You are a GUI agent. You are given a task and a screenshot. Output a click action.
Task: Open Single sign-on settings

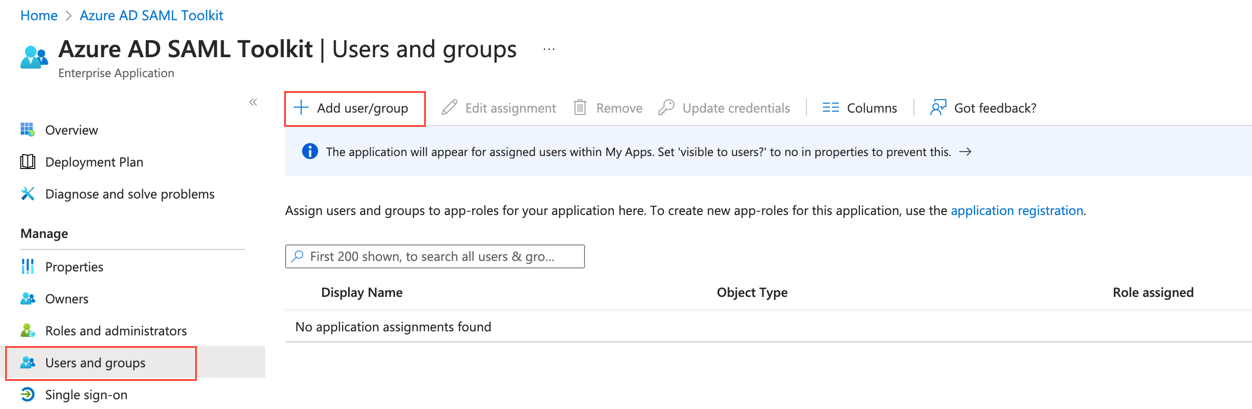[86, 395]
